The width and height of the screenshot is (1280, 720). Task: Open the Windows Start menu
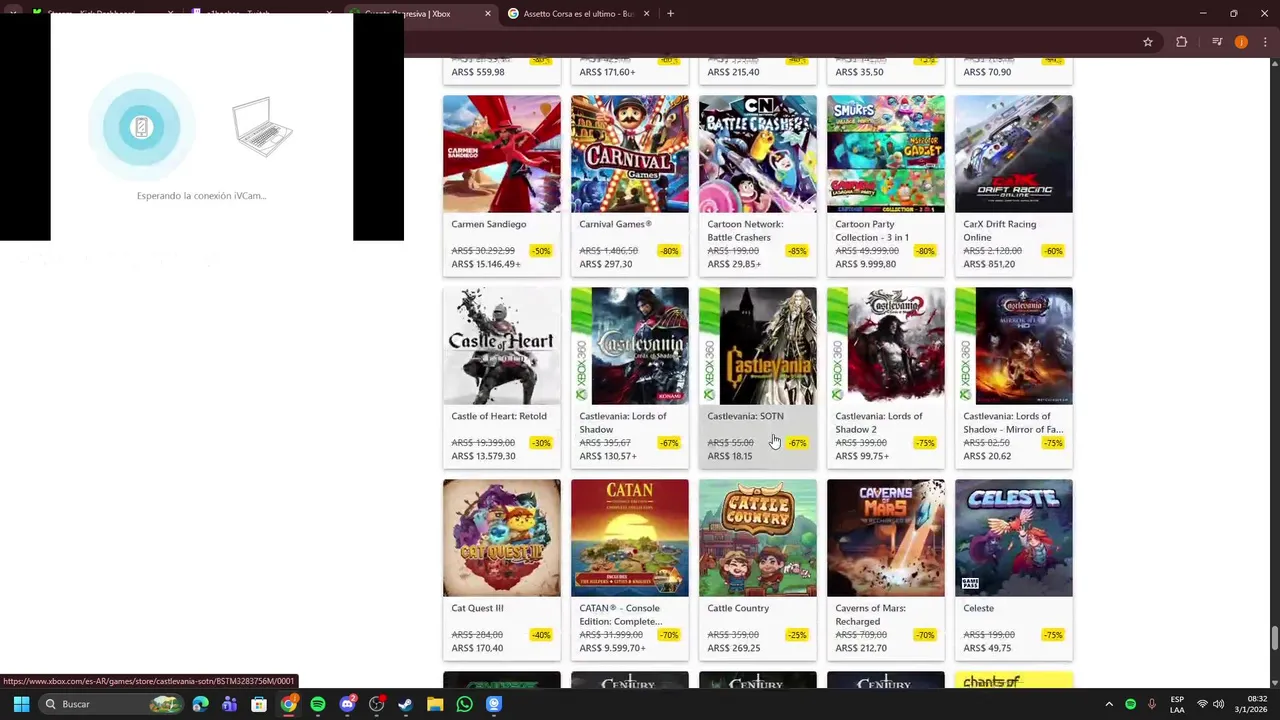(21, 704)
